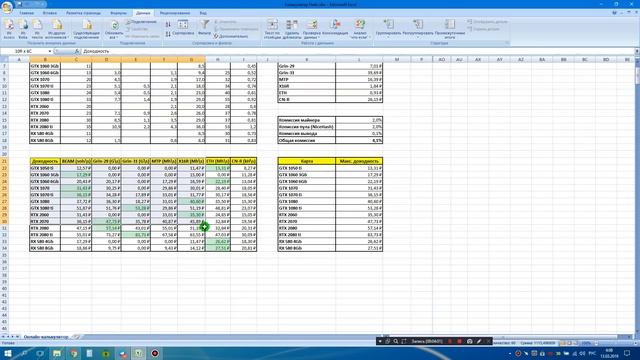Image resolution: width=640 pixels, height=360 pixels.
Task: Open the Review ribbon tab
Action: click(x=175, y=13)
